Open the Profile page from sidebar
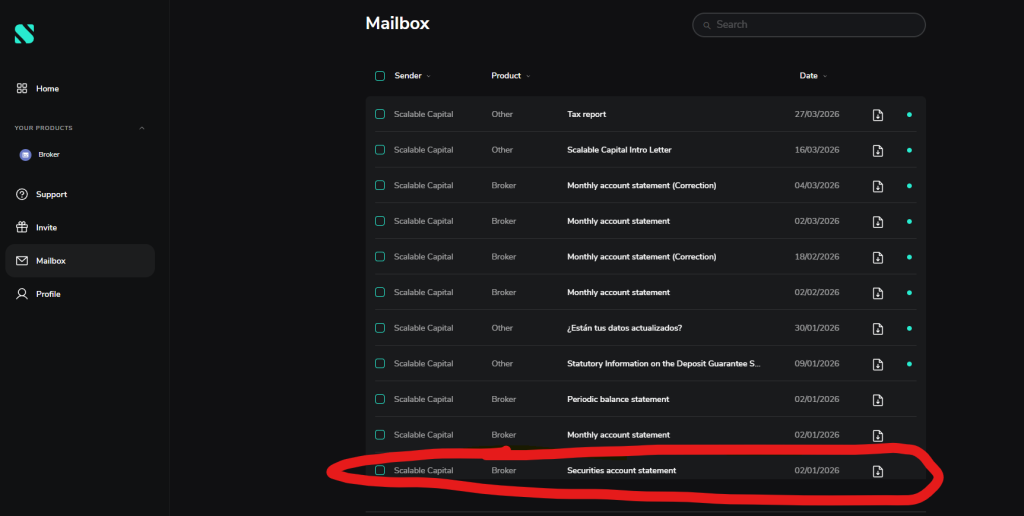The height and width of the screenshot is (516, 1024). tap(47, 294)
